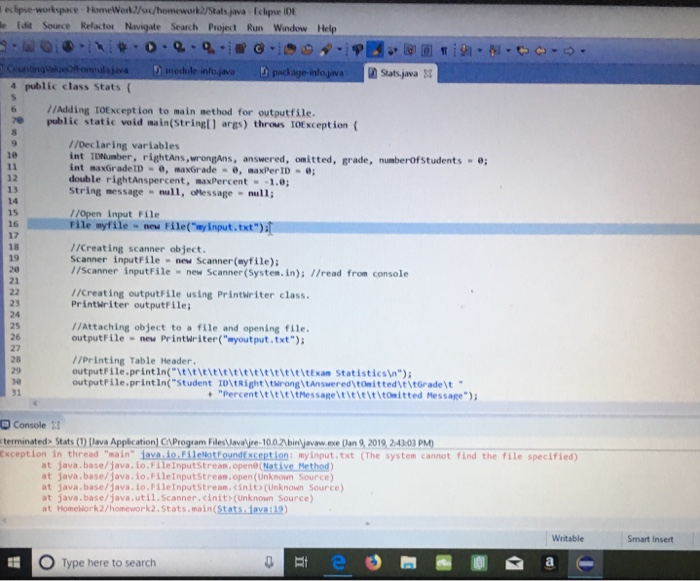Run the program with the Run button
This screenshot has width=700, height=581.
150,46
